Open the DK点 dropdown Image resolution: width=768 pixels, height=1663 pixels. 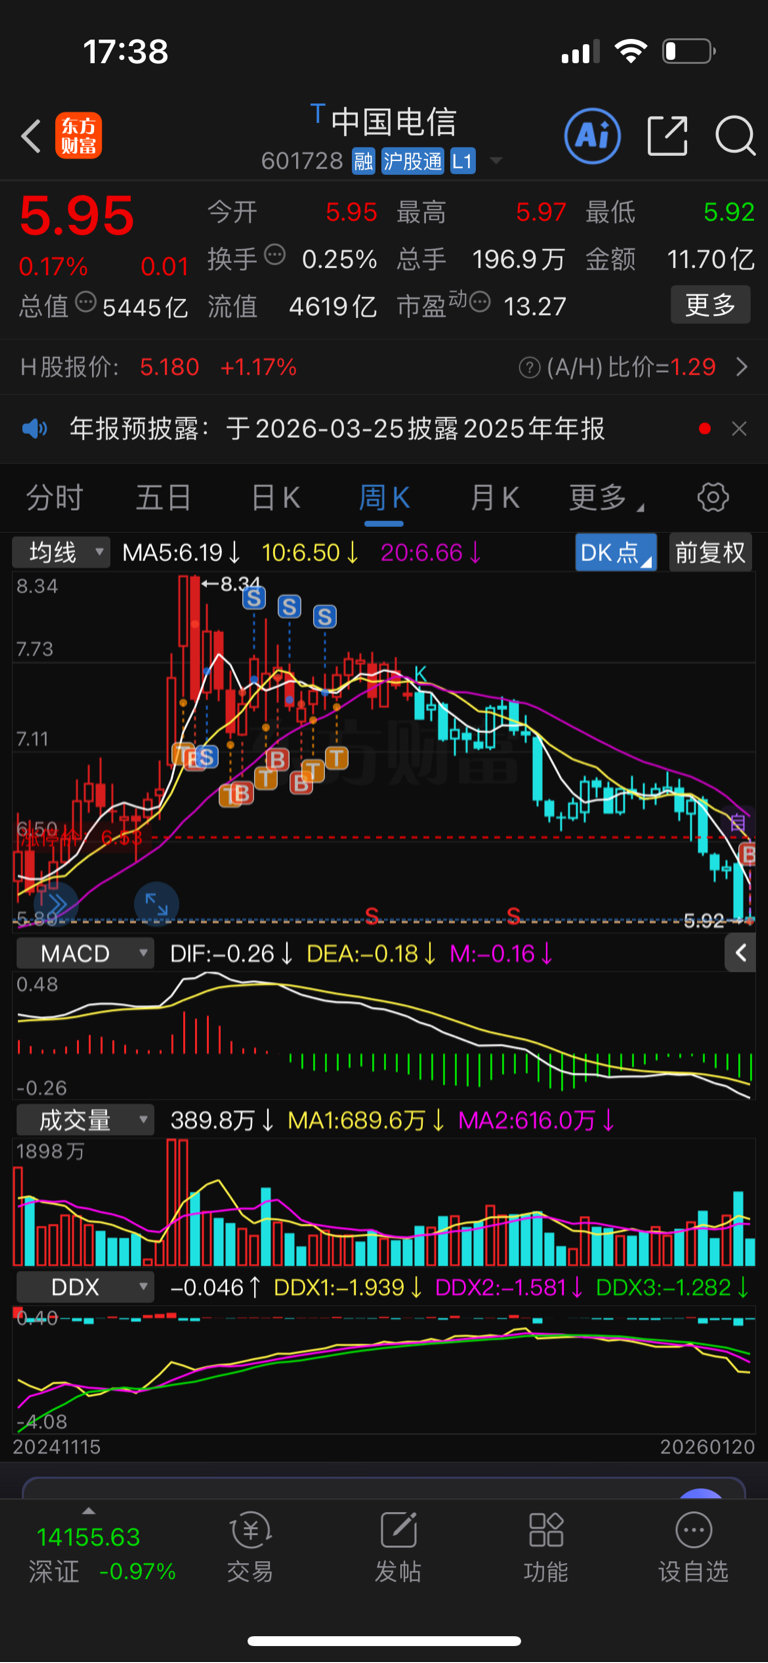pos(616,552)
